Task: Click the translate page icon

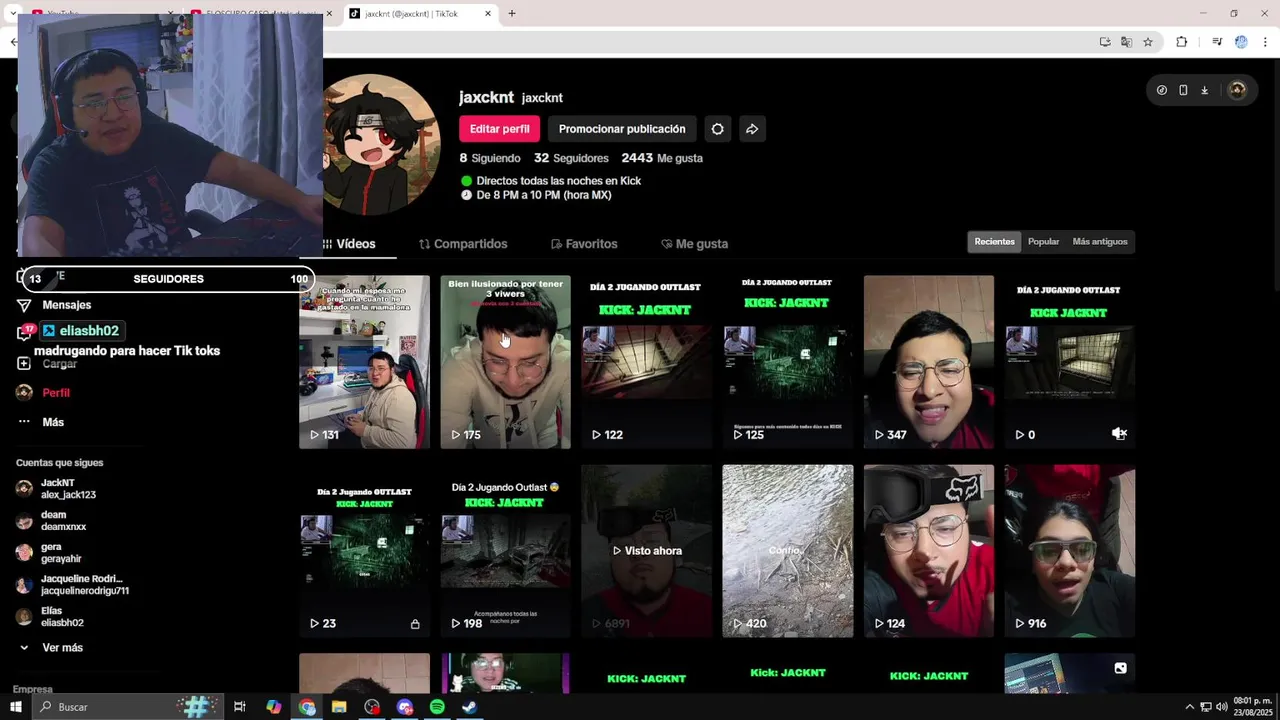Action: pyautogui.click(x=1126, y=42)
